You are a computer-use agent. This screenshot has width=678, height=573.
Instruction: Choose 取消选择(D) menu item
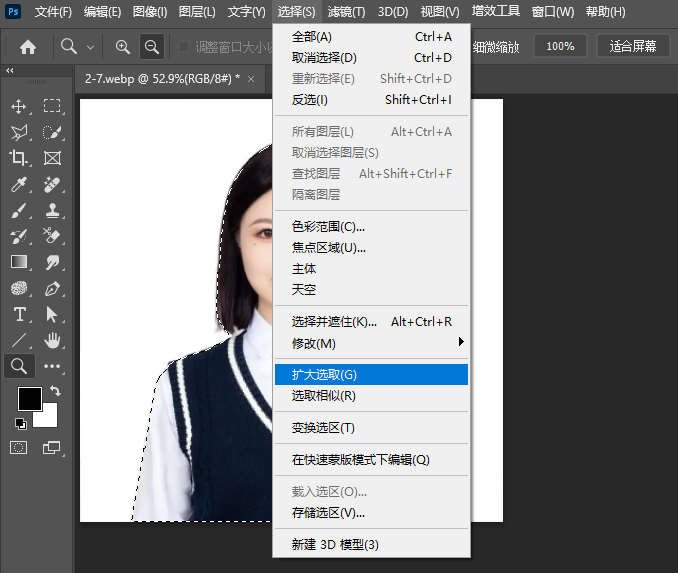[x=371, y=58]
